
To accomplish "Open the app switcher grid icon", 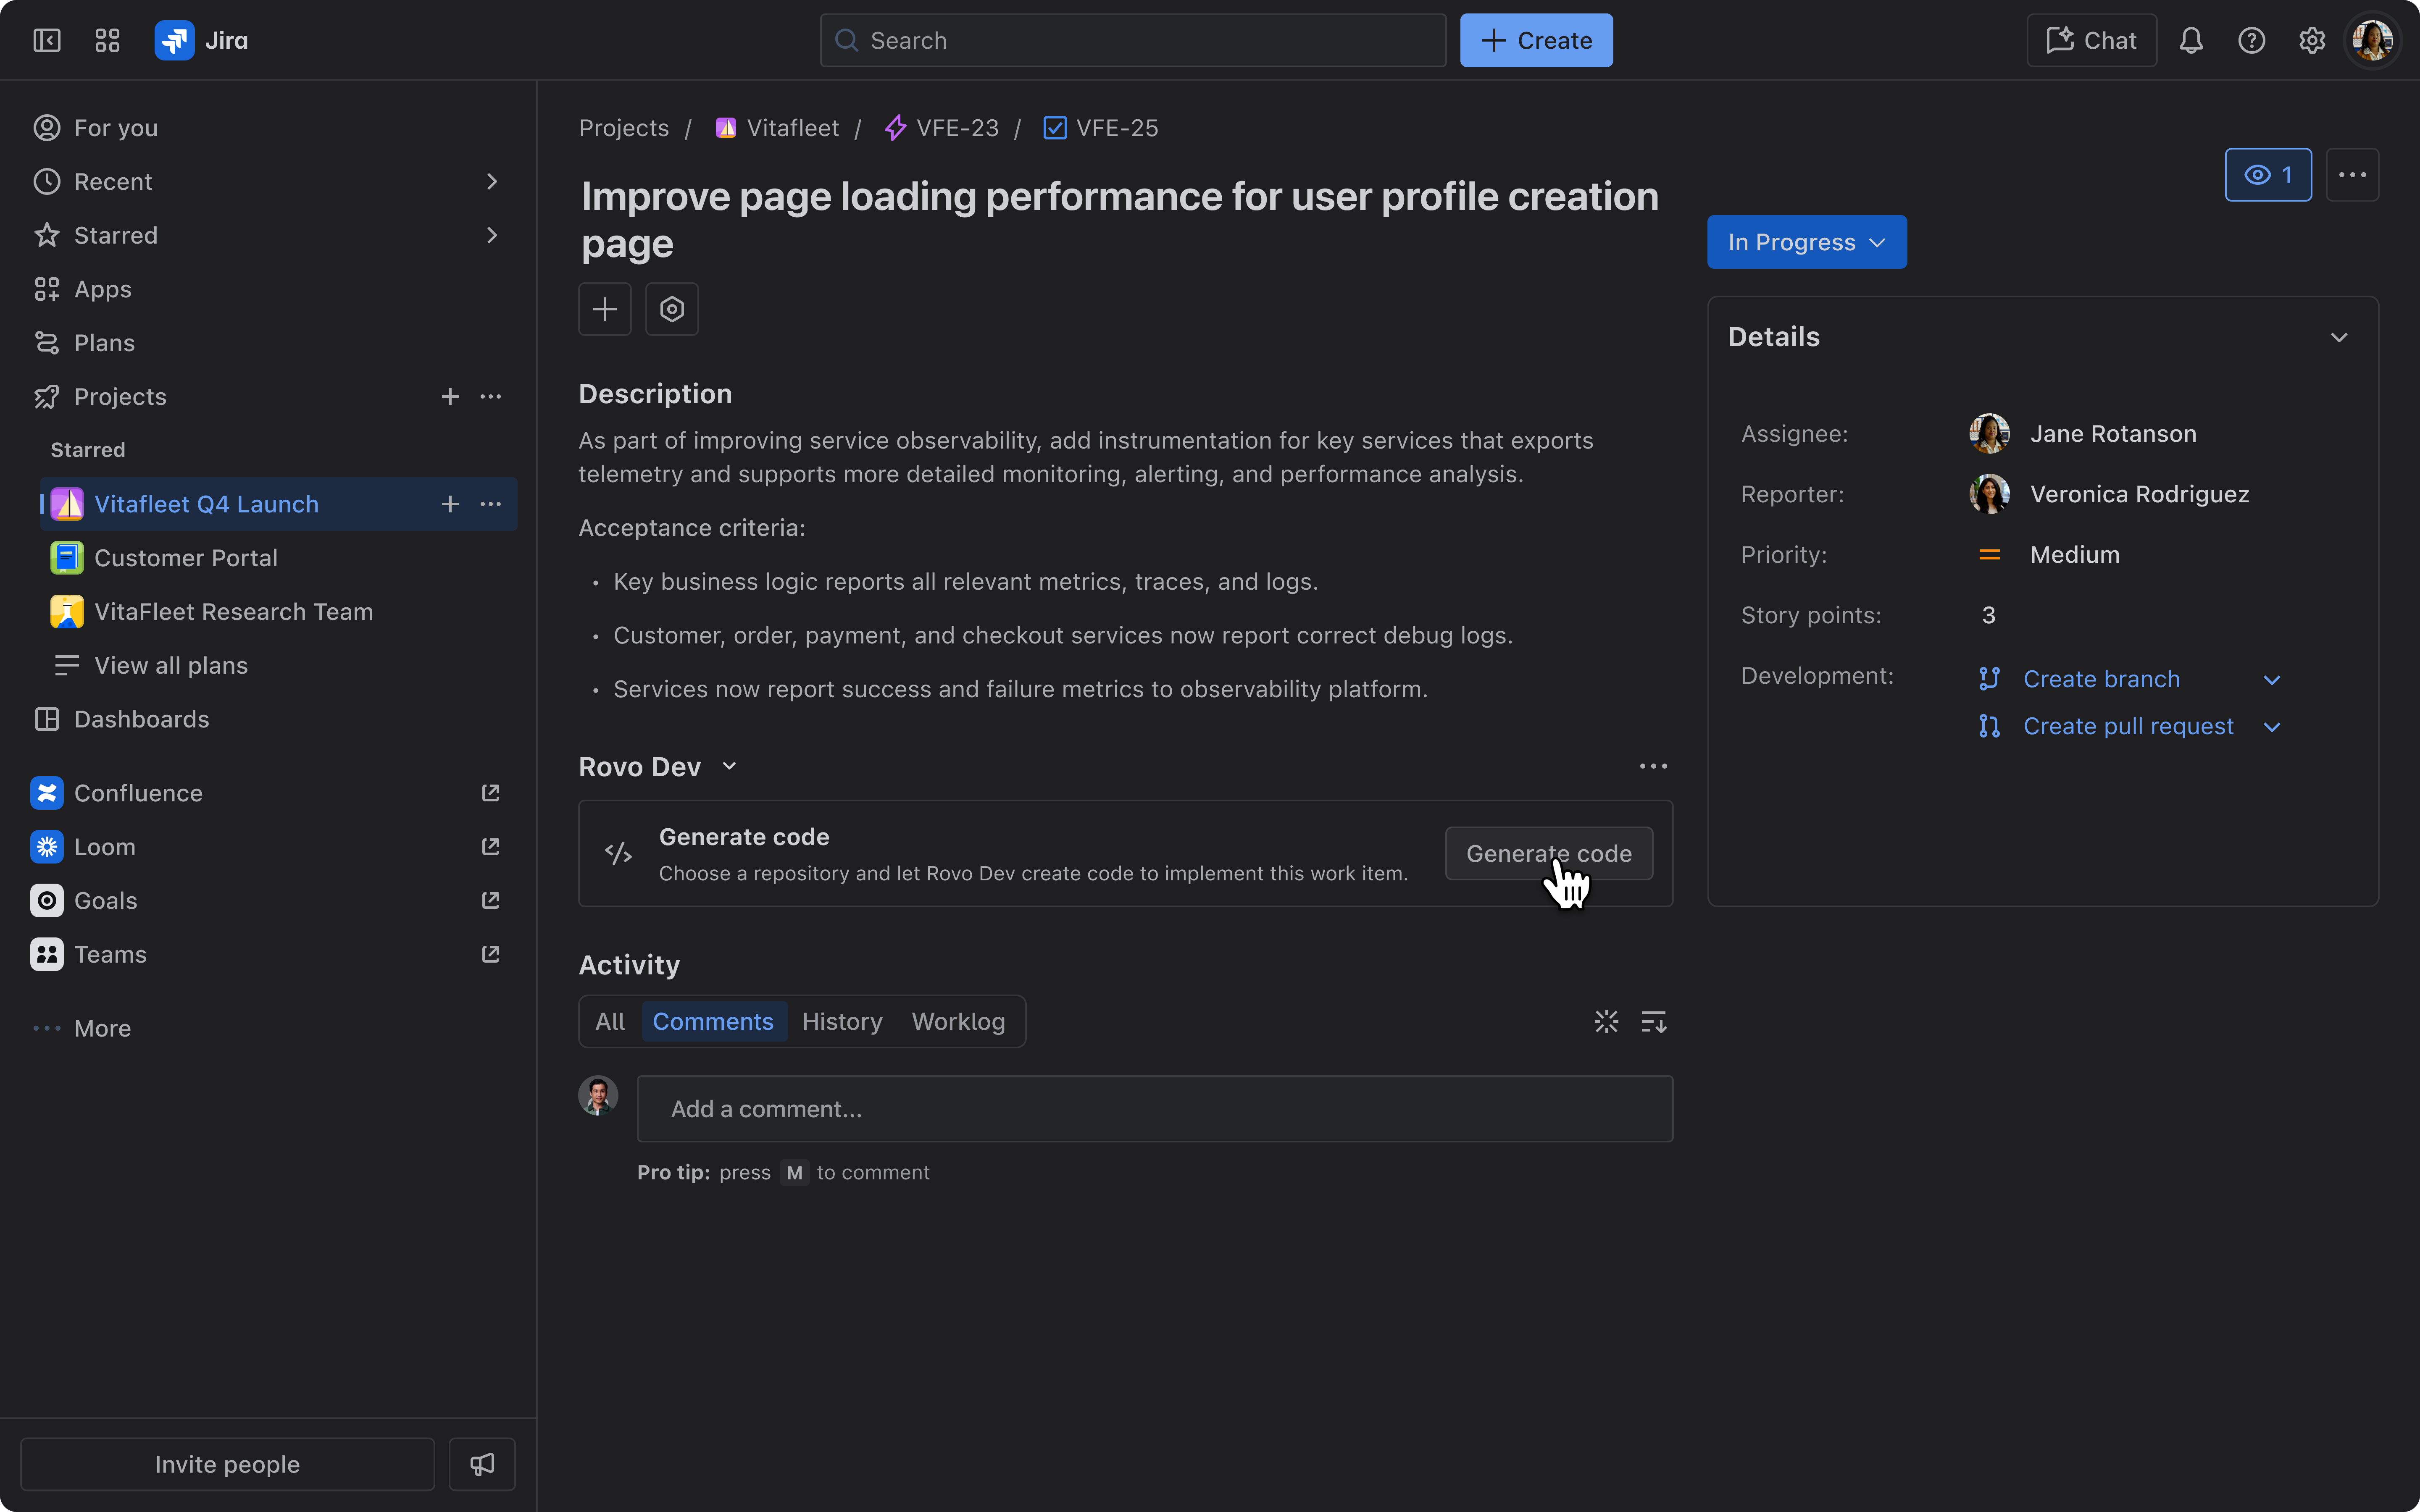I will pos(107,40).
